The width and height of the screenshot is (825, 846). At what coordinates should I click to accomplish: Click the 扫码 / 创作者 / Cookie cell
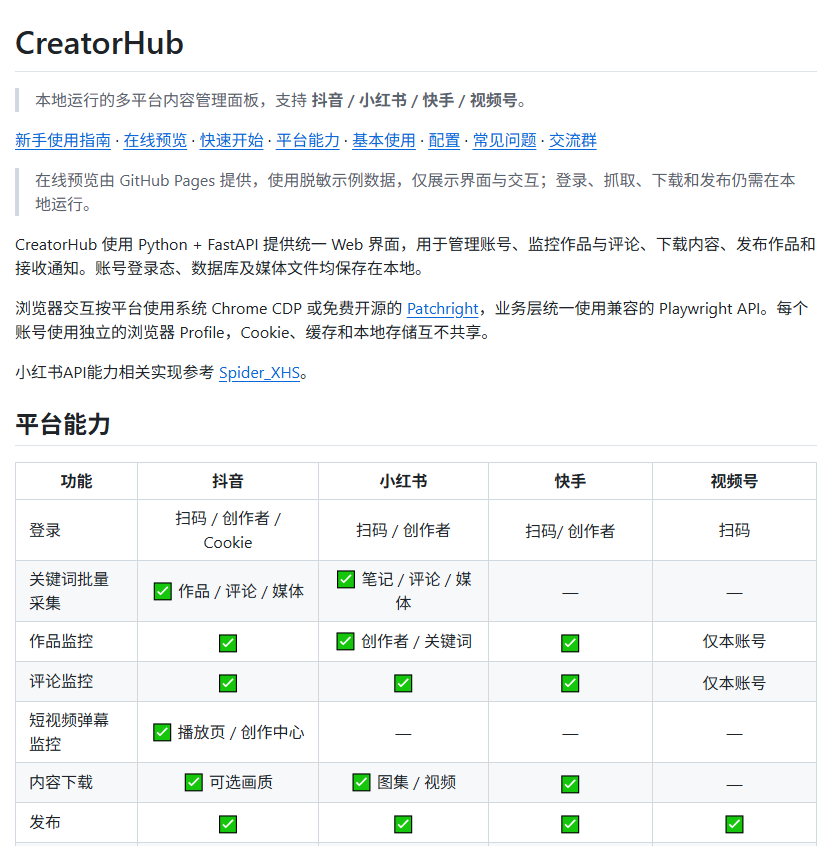click(228, 530)
